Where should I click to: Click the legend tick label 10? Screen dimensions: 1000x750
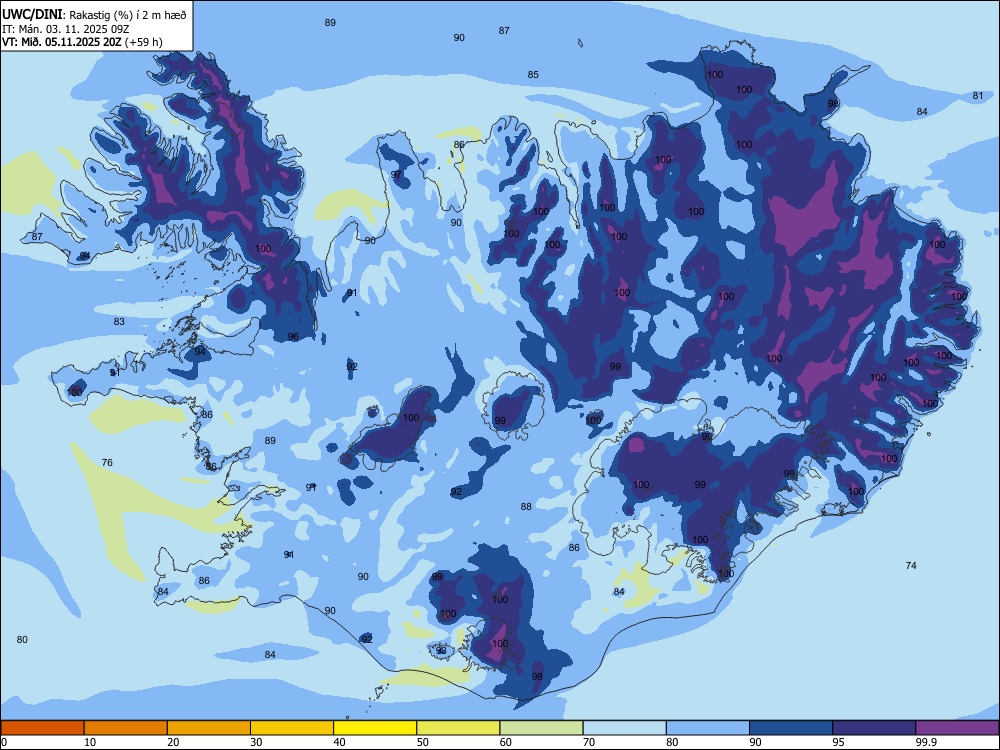coord(90,742)
